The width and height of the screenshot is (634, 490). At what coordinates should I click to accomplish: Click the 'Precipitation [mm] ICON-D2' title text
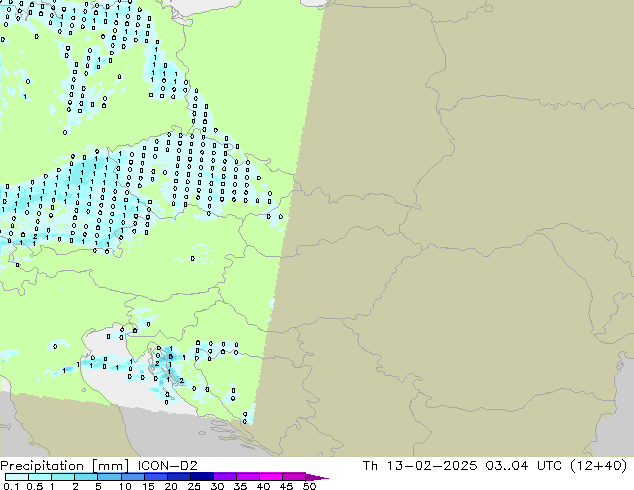click(99, 466)
